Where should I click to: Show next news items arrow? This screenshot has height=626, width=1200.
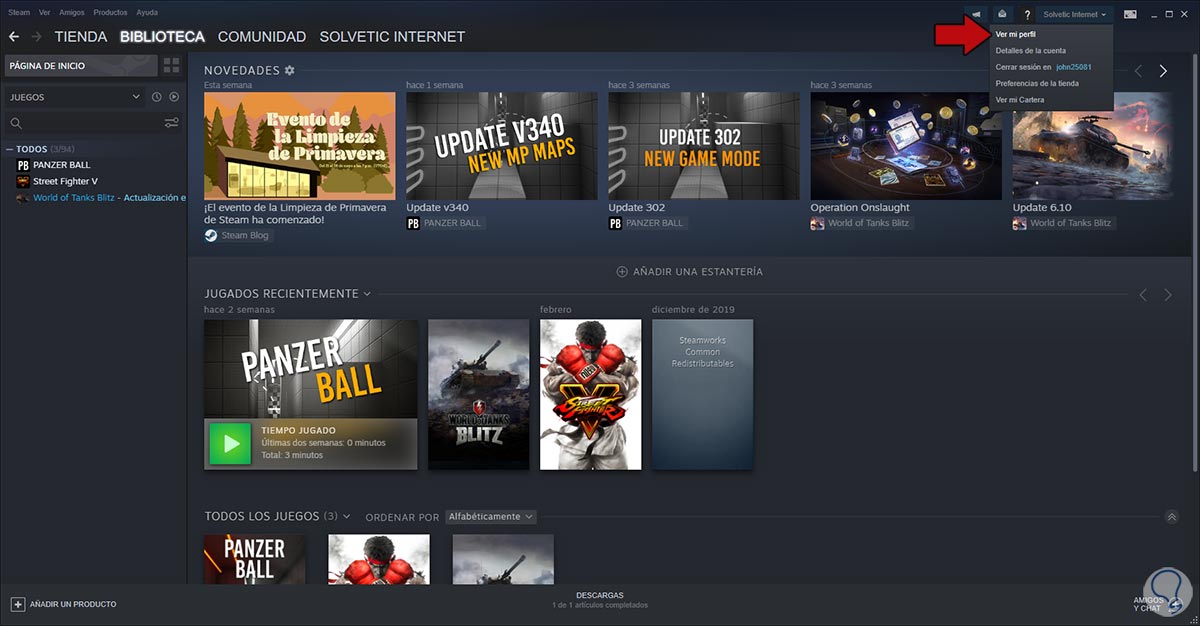1163,71
